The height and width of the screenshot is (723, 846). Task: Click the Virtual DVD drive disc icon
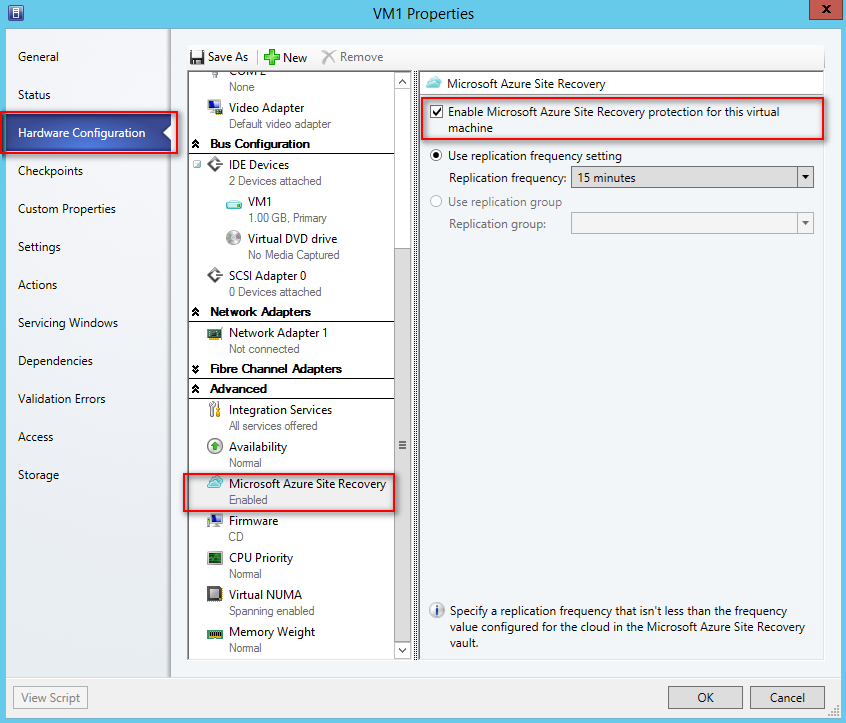pyautogui.click(x=234, y=238)
